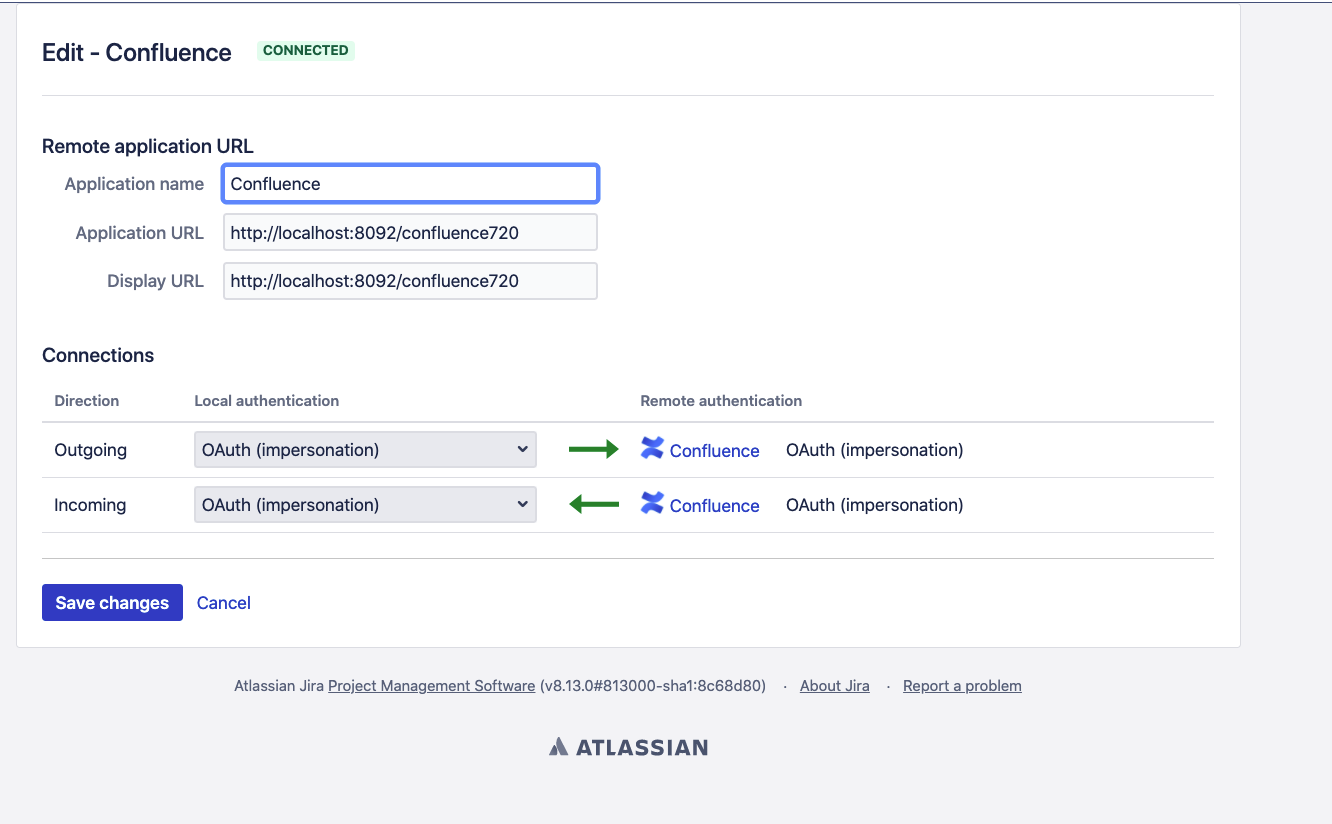Click the CONNECTED status badge
This screenshot has height=824, width=1332.
click(306, 50)
